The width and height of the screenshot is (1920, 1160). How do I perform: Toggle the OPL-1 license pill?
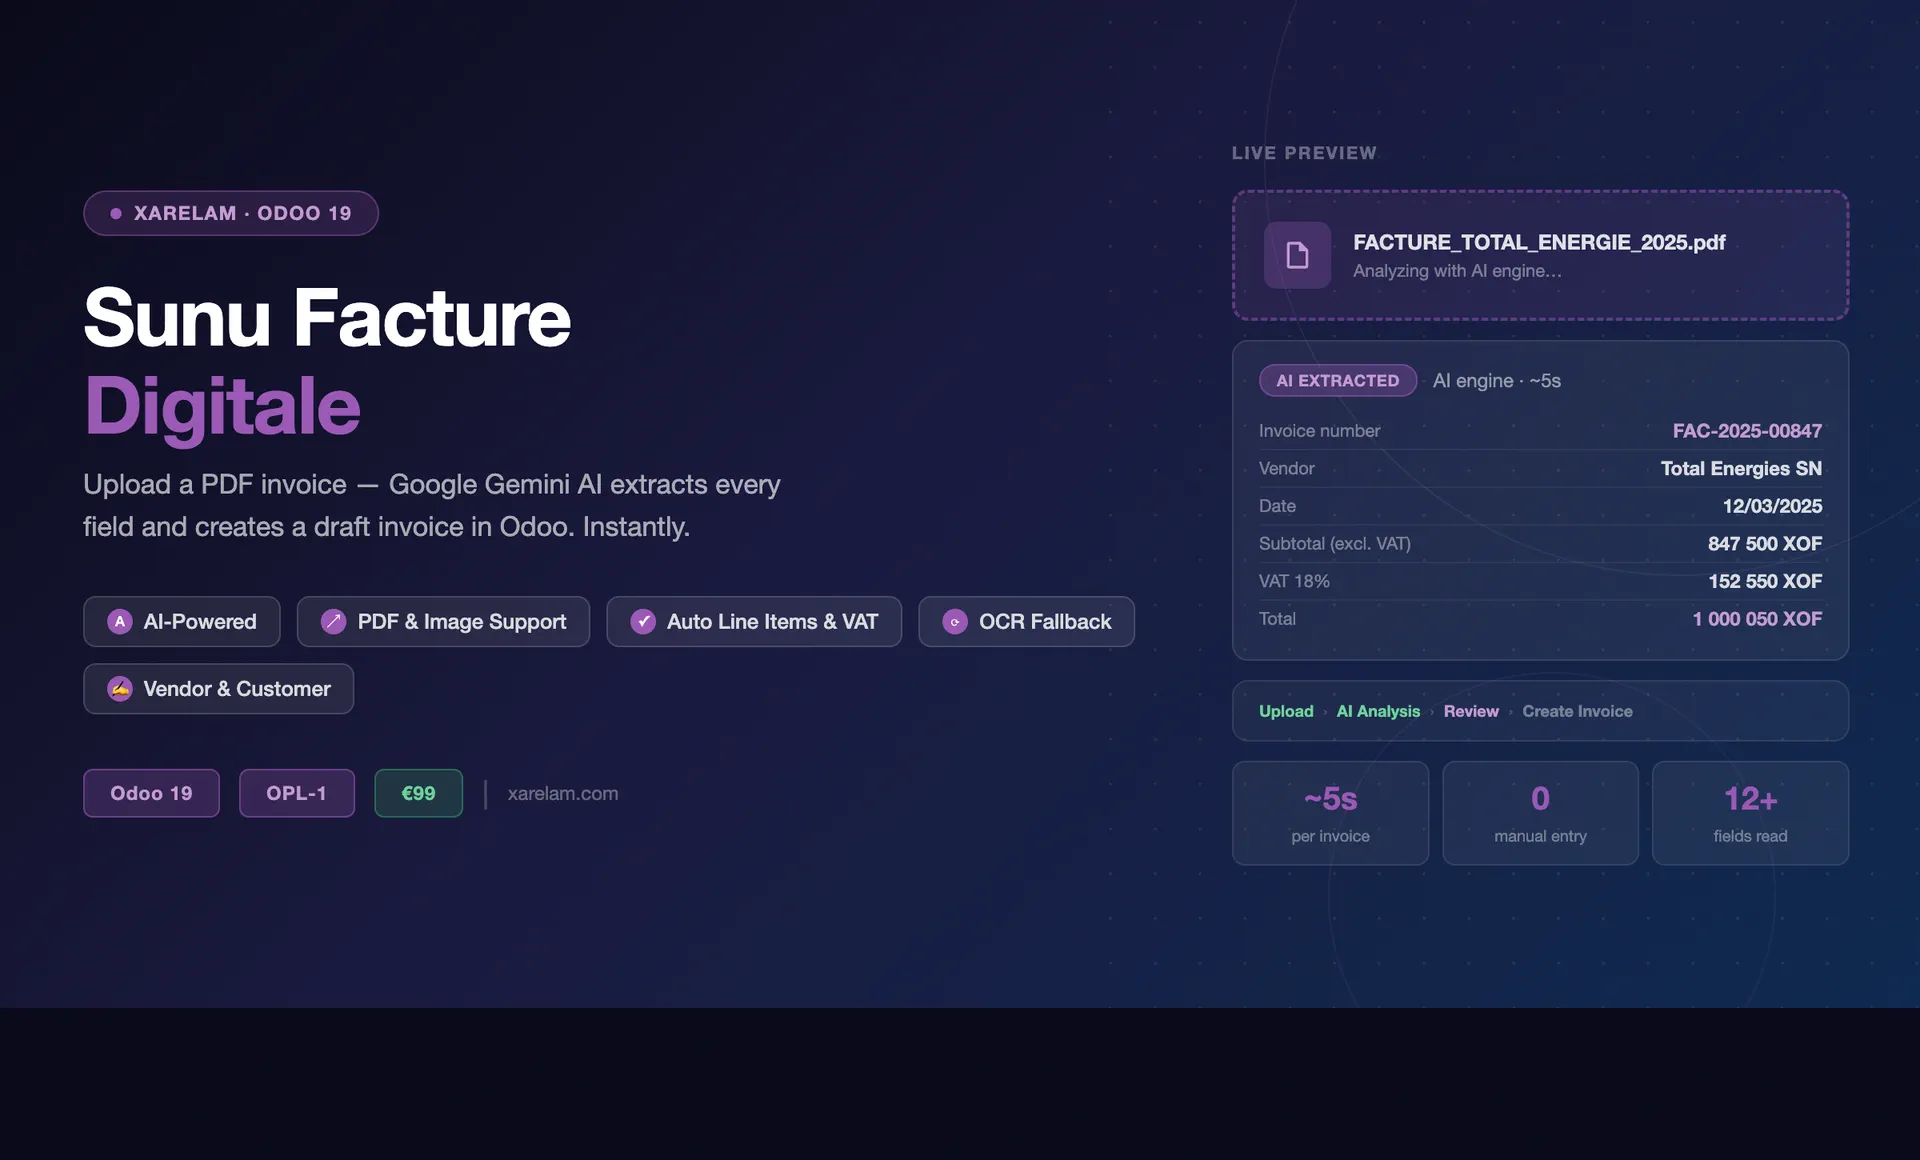point(296,793)
